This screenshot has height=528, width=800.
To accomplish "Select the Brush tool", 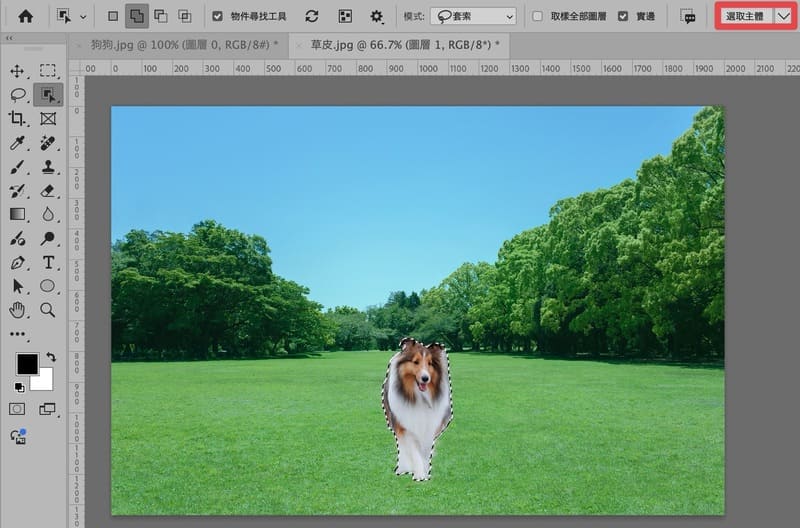I will 17,167.
